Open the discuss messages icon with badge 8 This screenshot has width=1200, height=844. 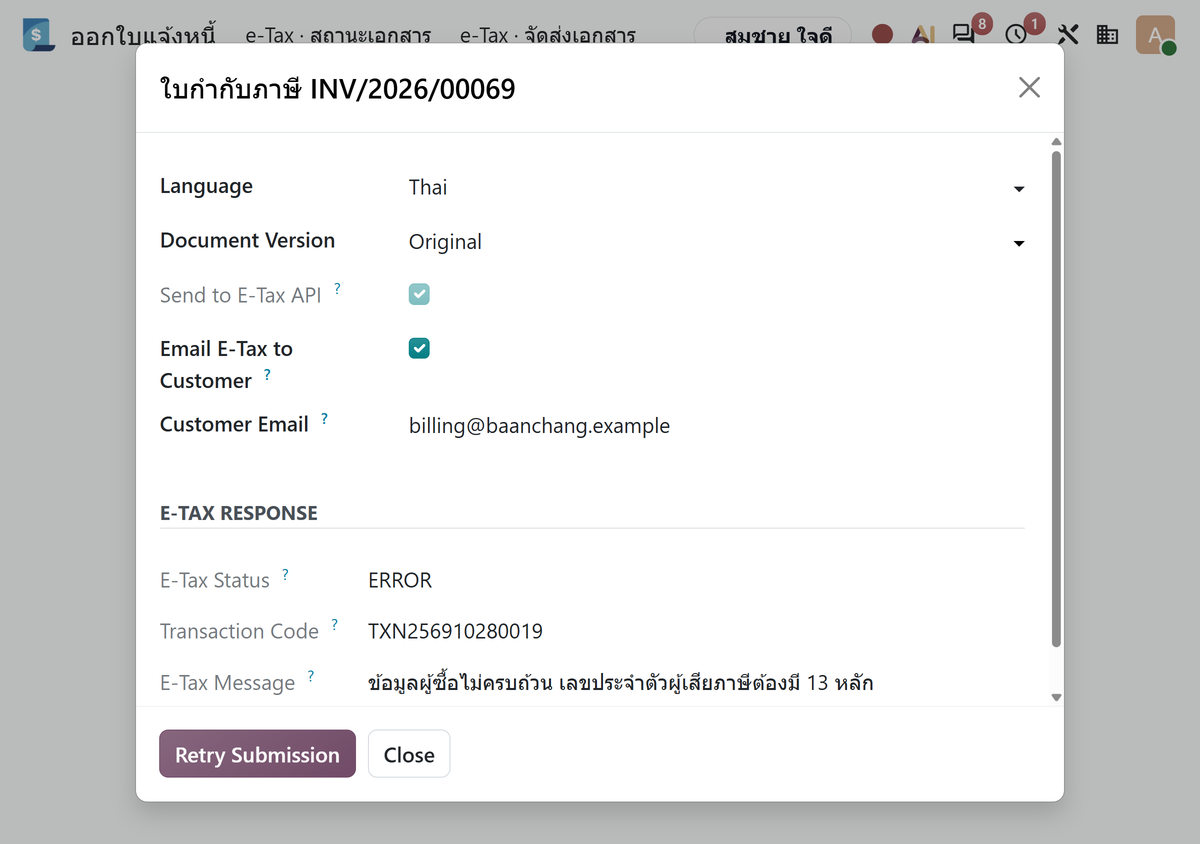click(x=965, y=34)
